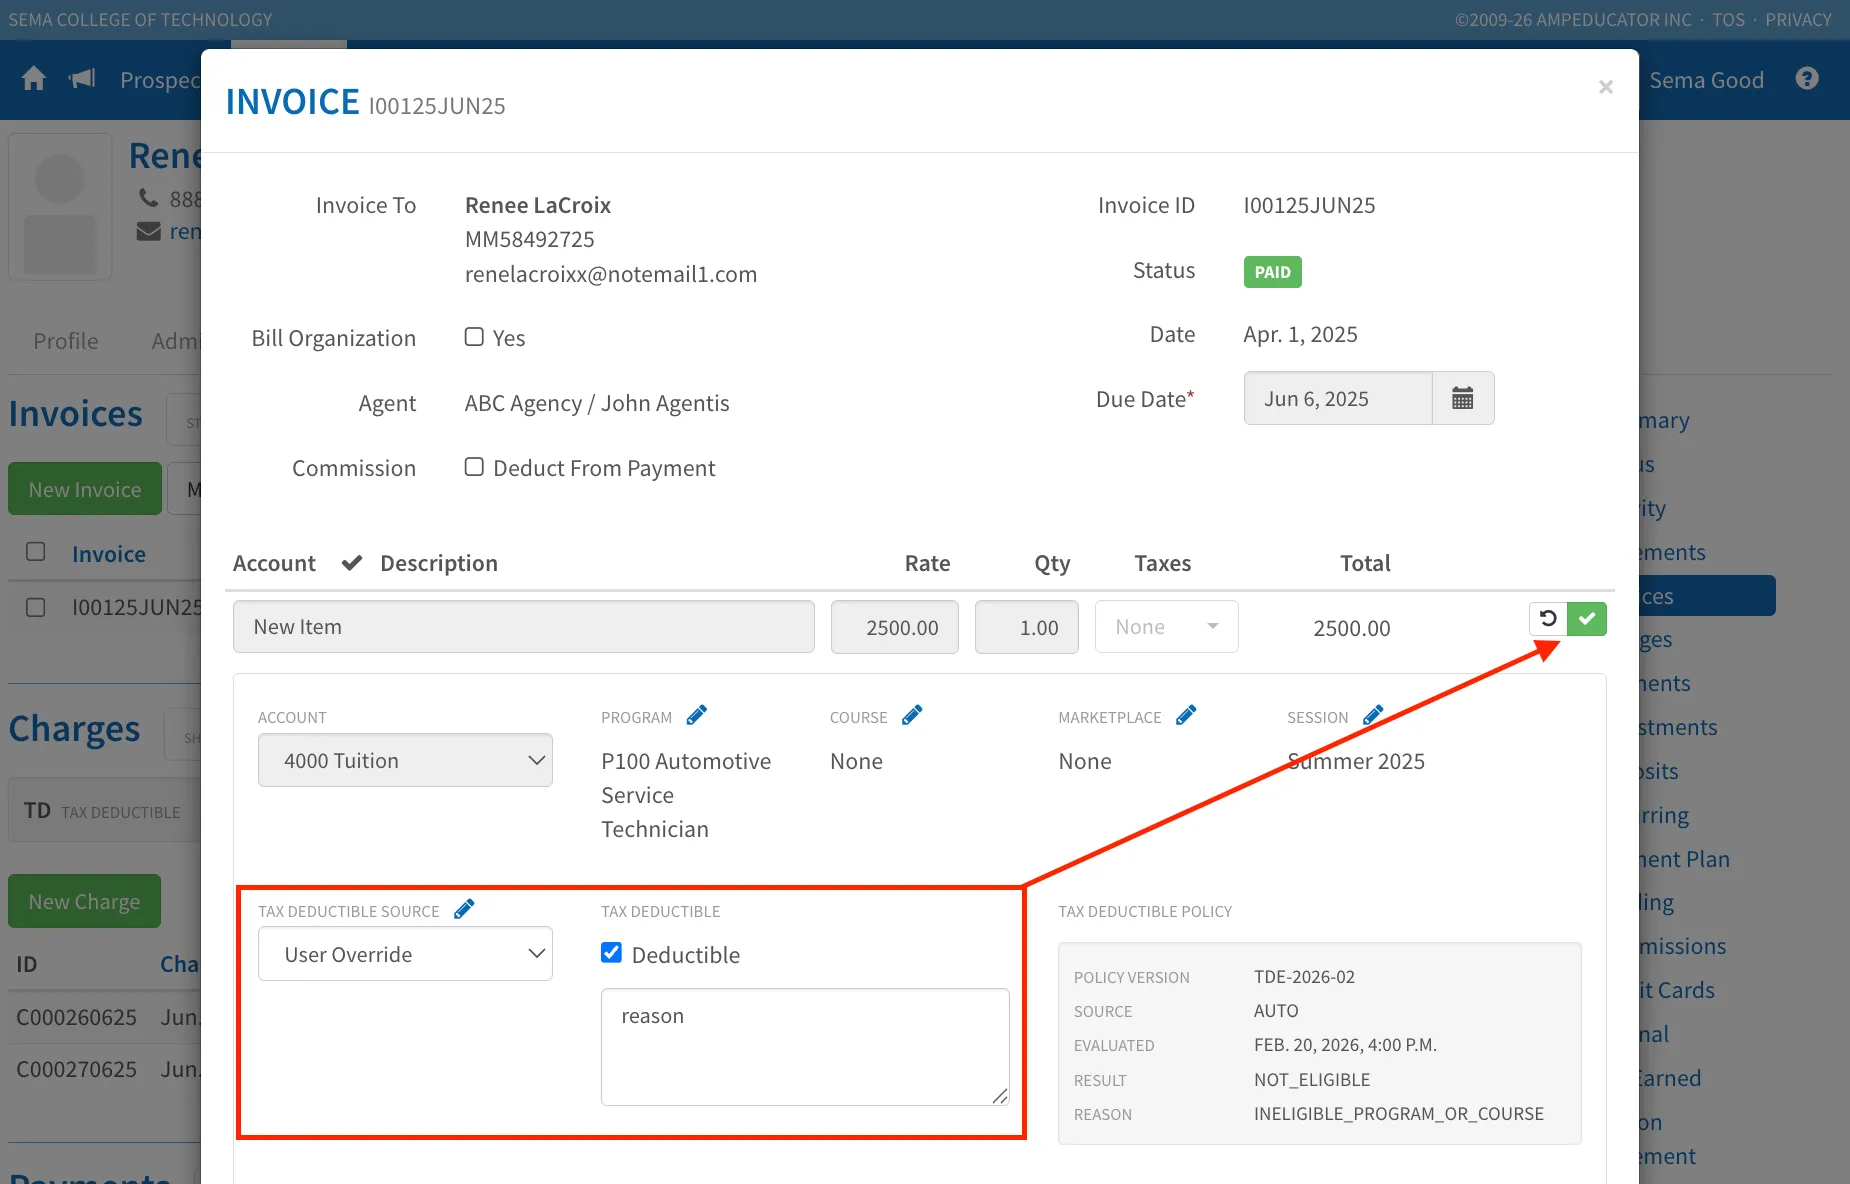Revert the line item changes
1850x1184 pixels.
point(1548,619)
